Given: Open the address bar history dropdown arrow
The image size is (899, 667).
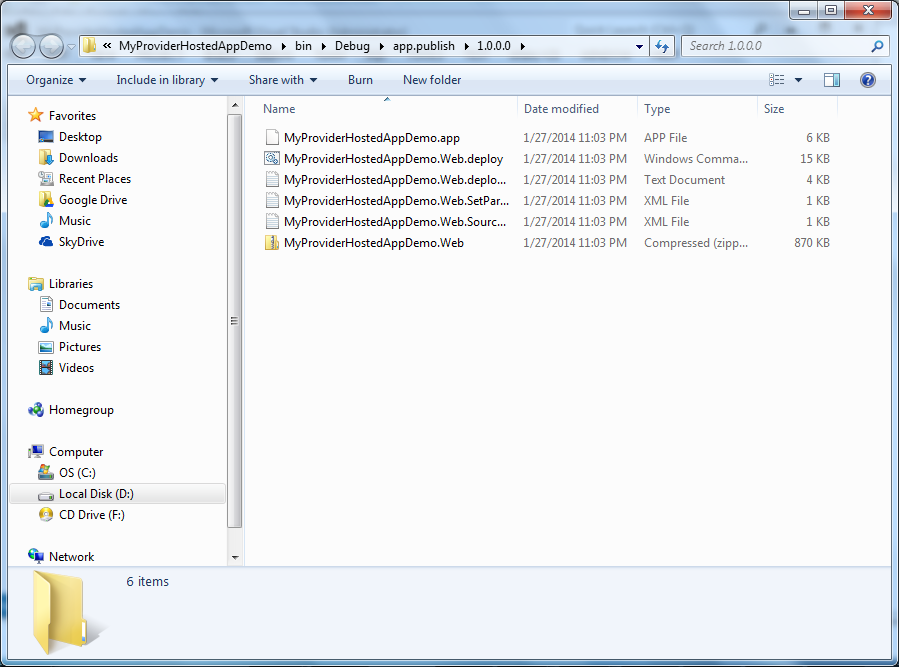Looking at the screenshot, I should coord(637,45).
